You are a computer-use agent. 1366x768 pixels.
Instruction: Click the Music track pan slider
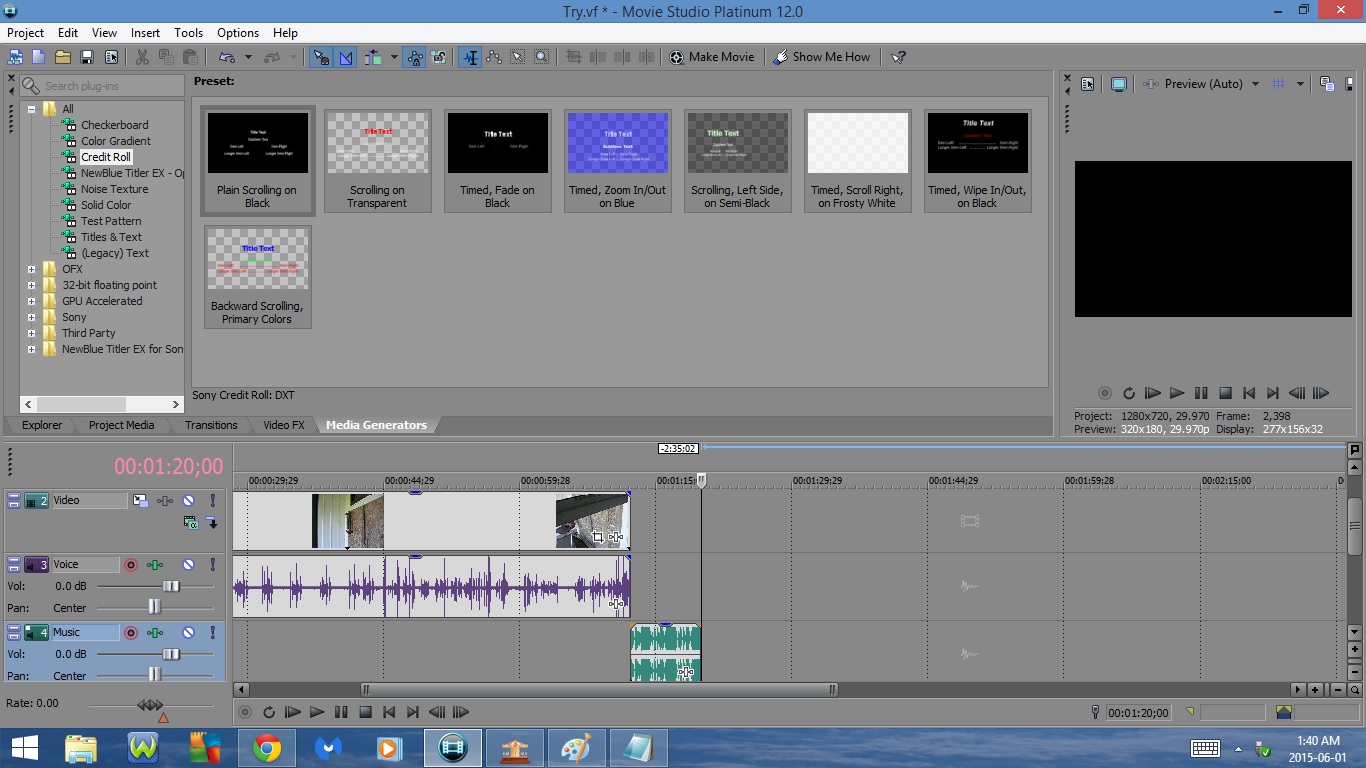pos(154,674)
